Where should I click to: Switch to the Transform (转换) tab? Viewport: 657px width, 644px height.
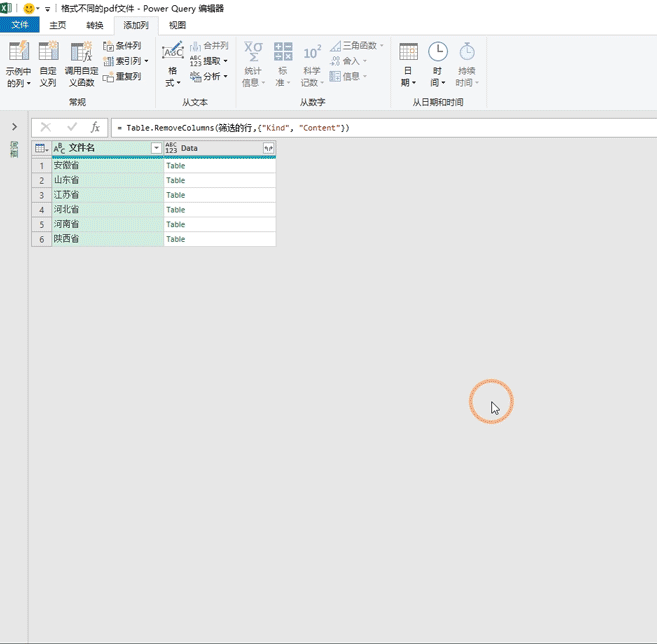coord(95,25)
